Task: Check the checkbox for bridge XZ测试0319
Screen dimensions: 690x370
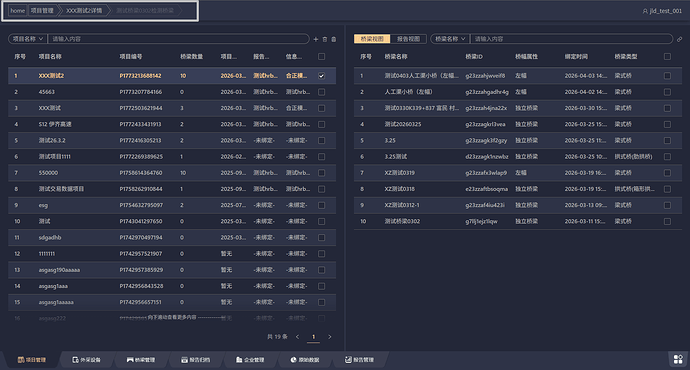Action: (x=667, y=173)
